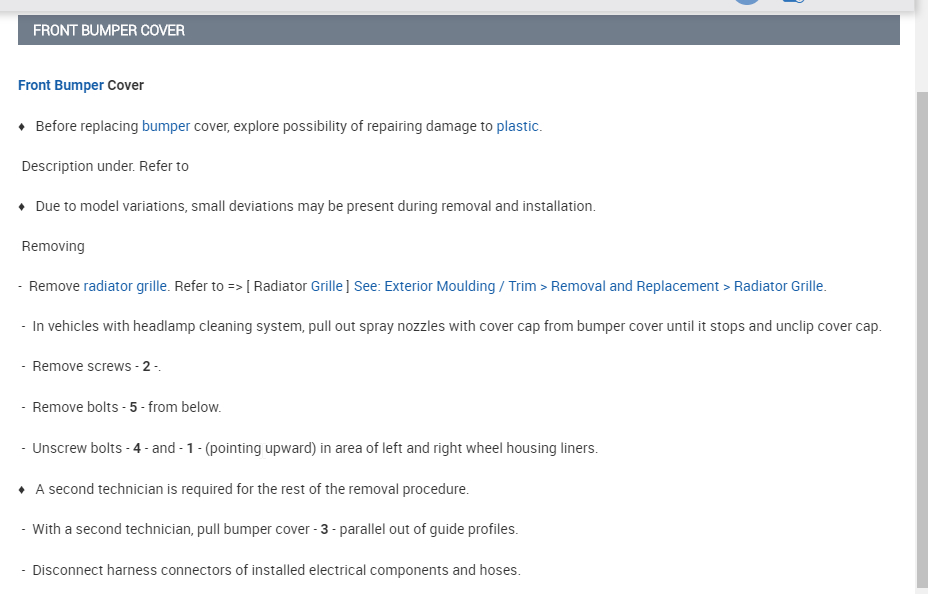928x594 pixels.
Task: Click the 'pull bumper cover - 3' step
Action: tap(274, 529)
